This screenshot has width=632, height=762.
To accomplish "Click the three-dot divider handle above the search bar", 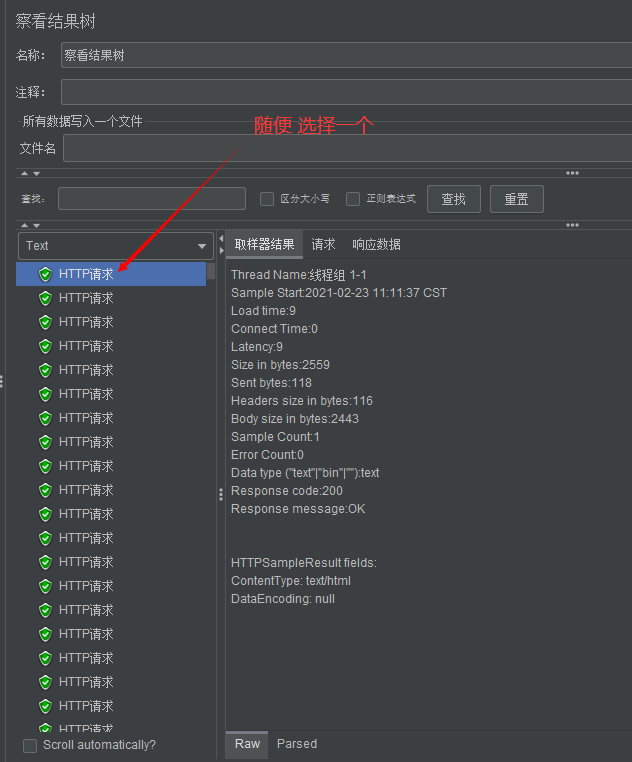I will click(x=572, y=173).
